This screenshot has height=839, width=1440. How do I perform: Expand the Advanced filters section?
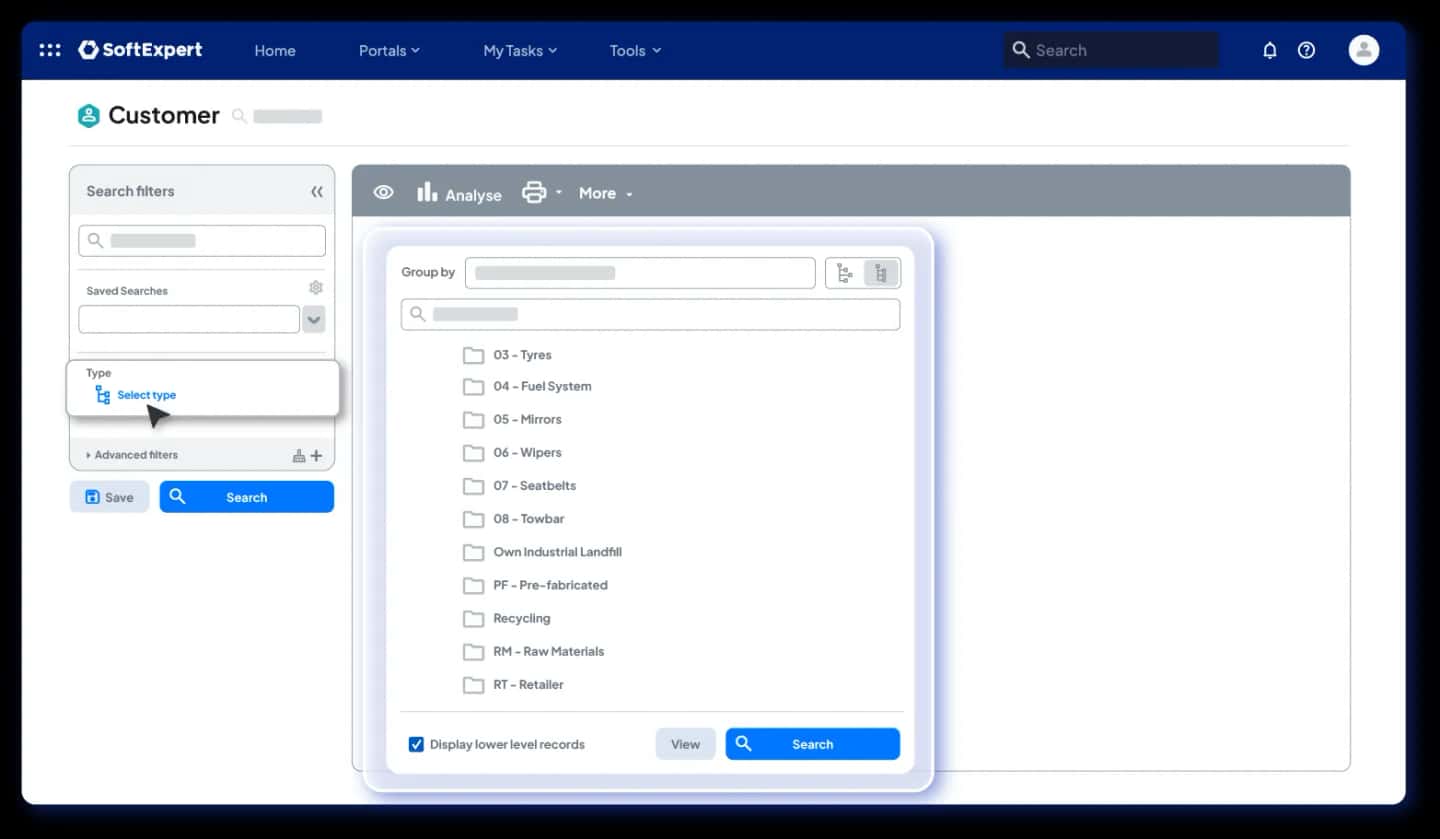(x=132, y=455)
